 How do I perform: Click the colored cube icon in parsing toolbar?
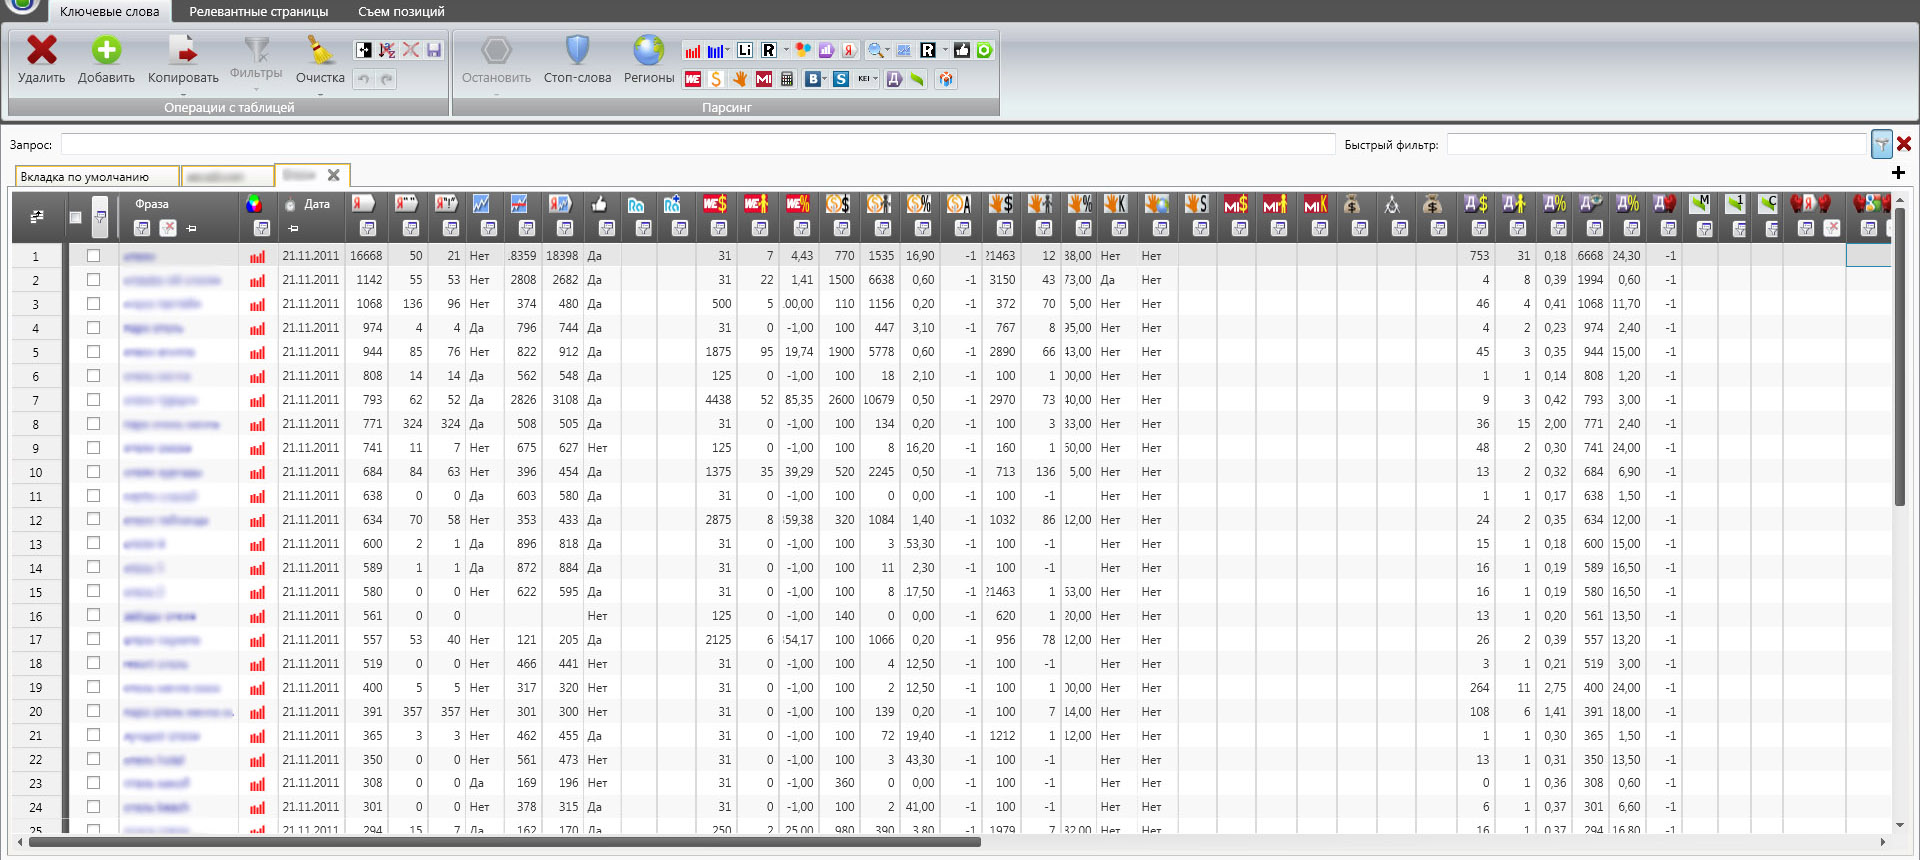[945, 79]
